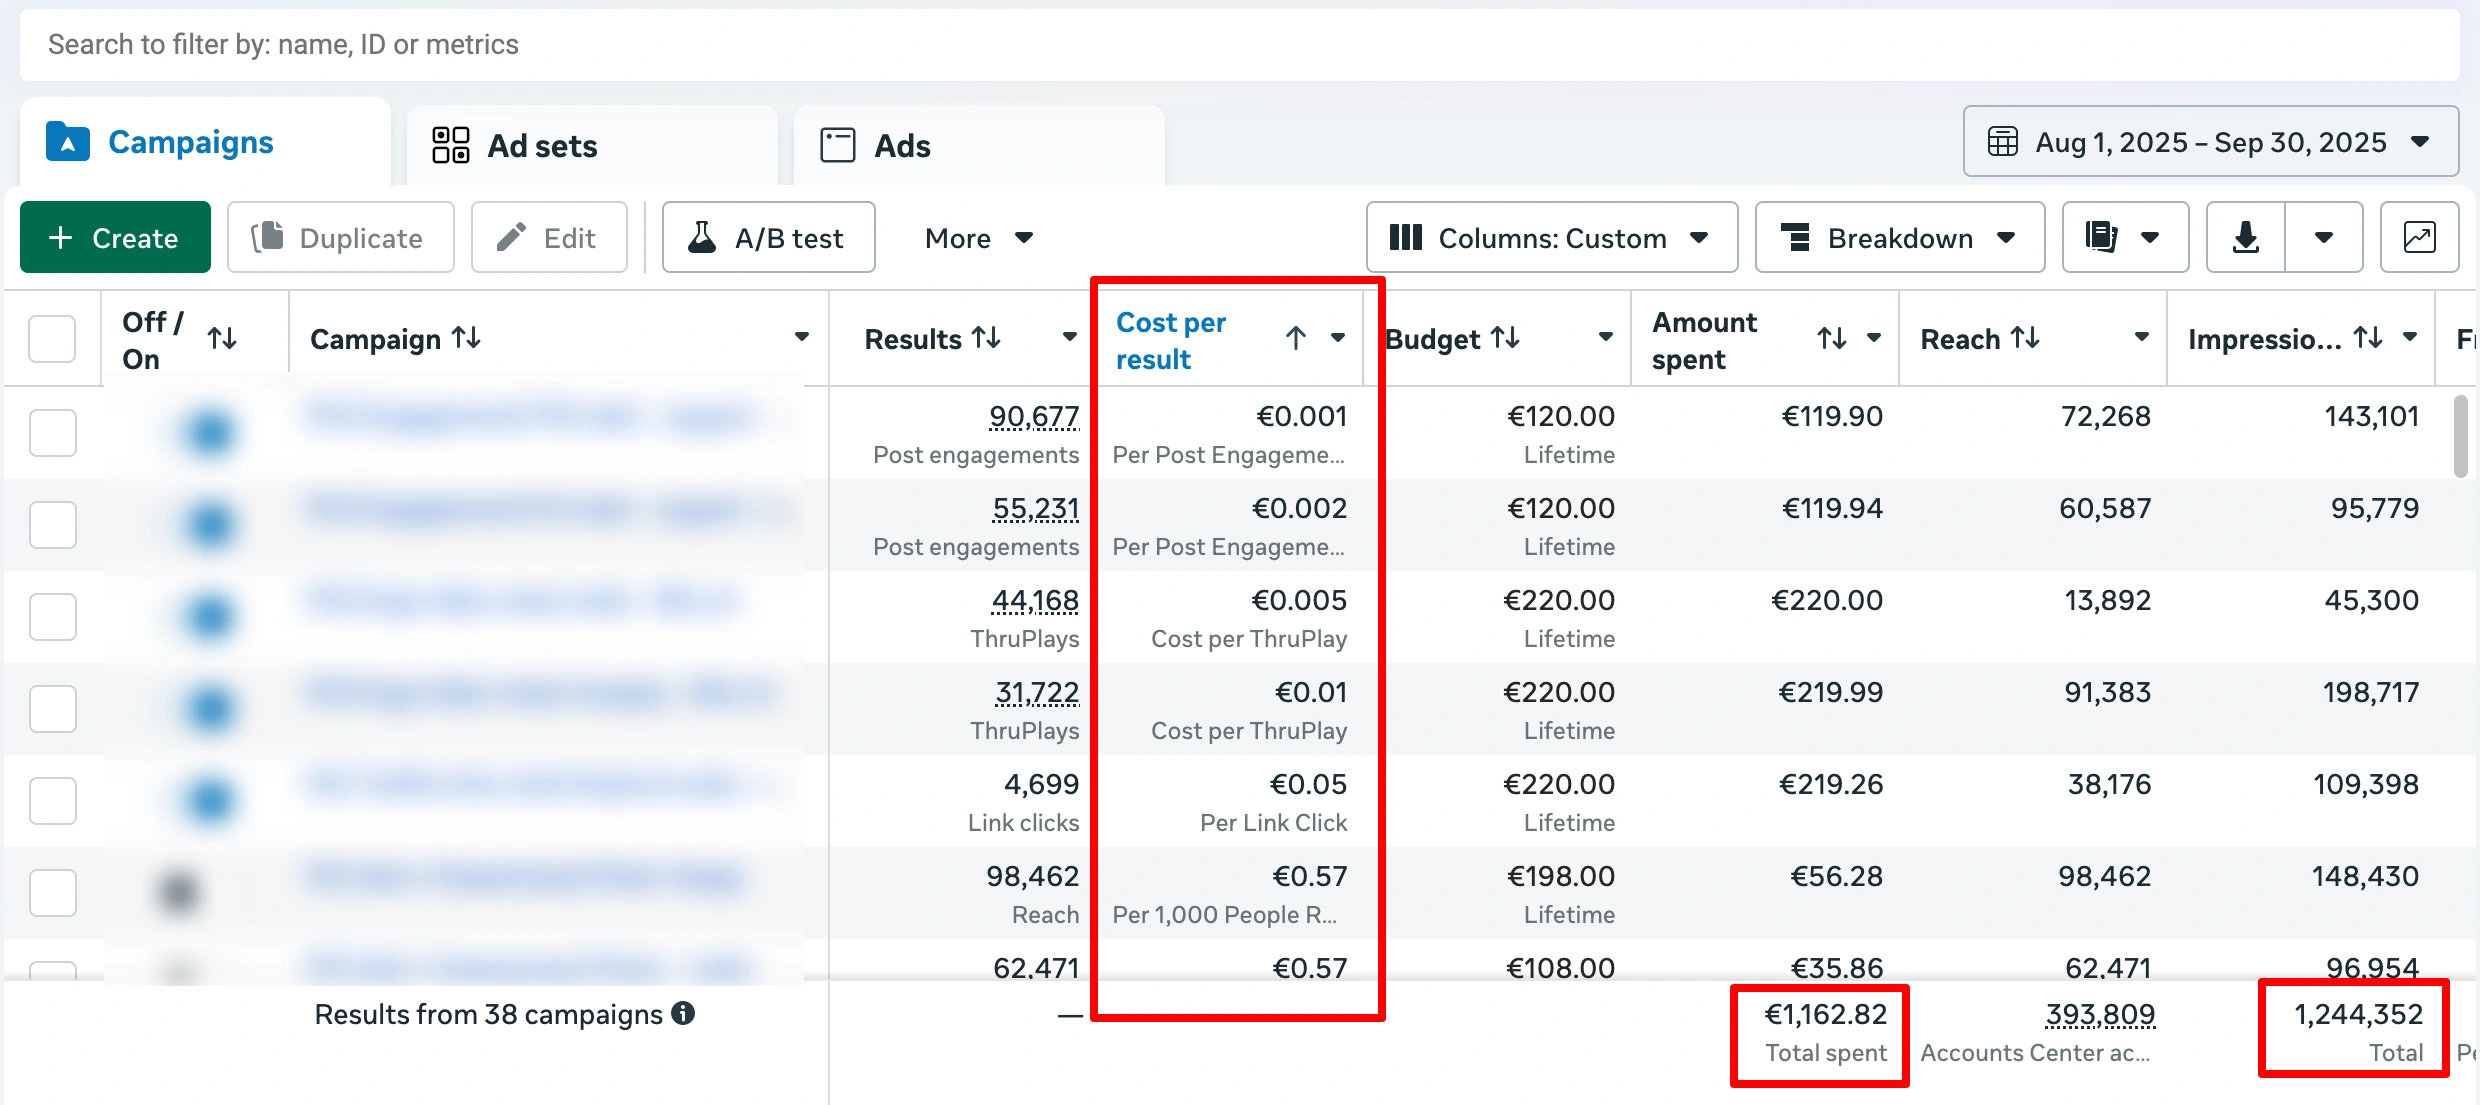Expand the Columns: Custom dropdown

(x=1551, y=238)
